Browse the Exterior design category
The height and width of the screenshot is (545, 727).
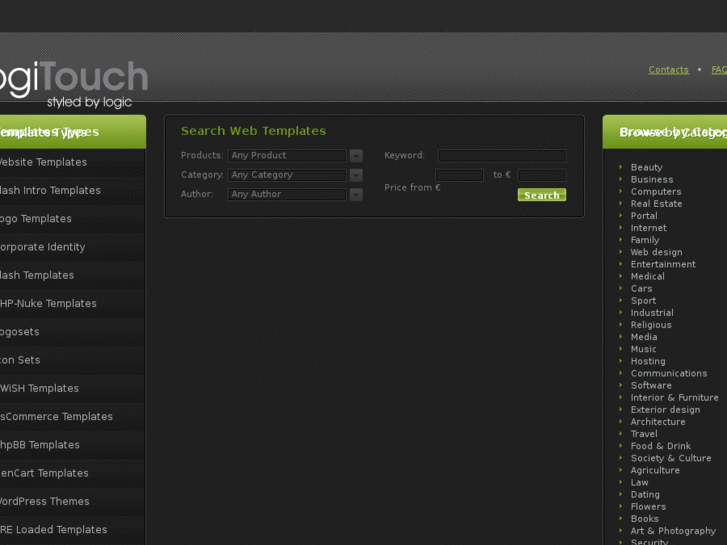tap(665, 410)
